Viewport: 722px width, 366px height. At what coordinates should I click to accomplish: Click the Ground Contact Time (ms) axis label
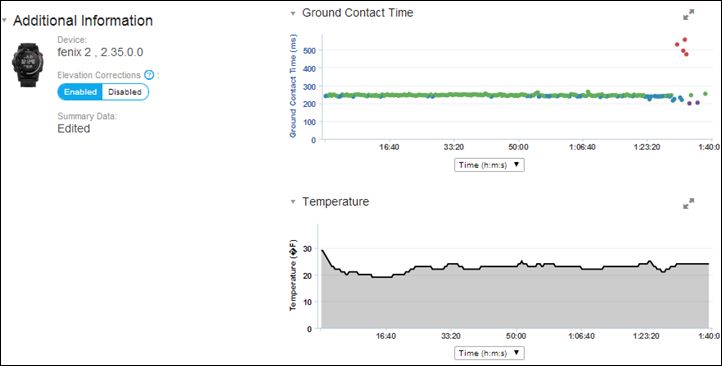[293, 86]
